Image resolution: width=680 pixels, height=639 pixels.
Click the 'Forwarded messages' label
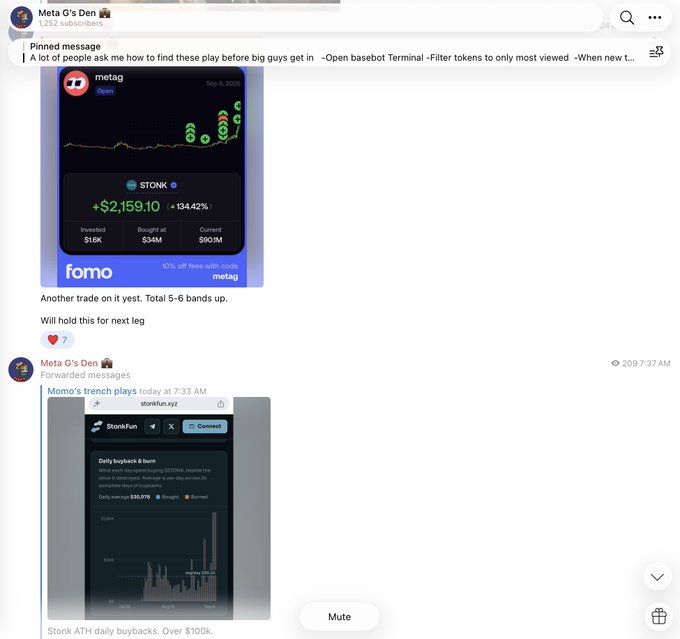[x=85, y=375]
